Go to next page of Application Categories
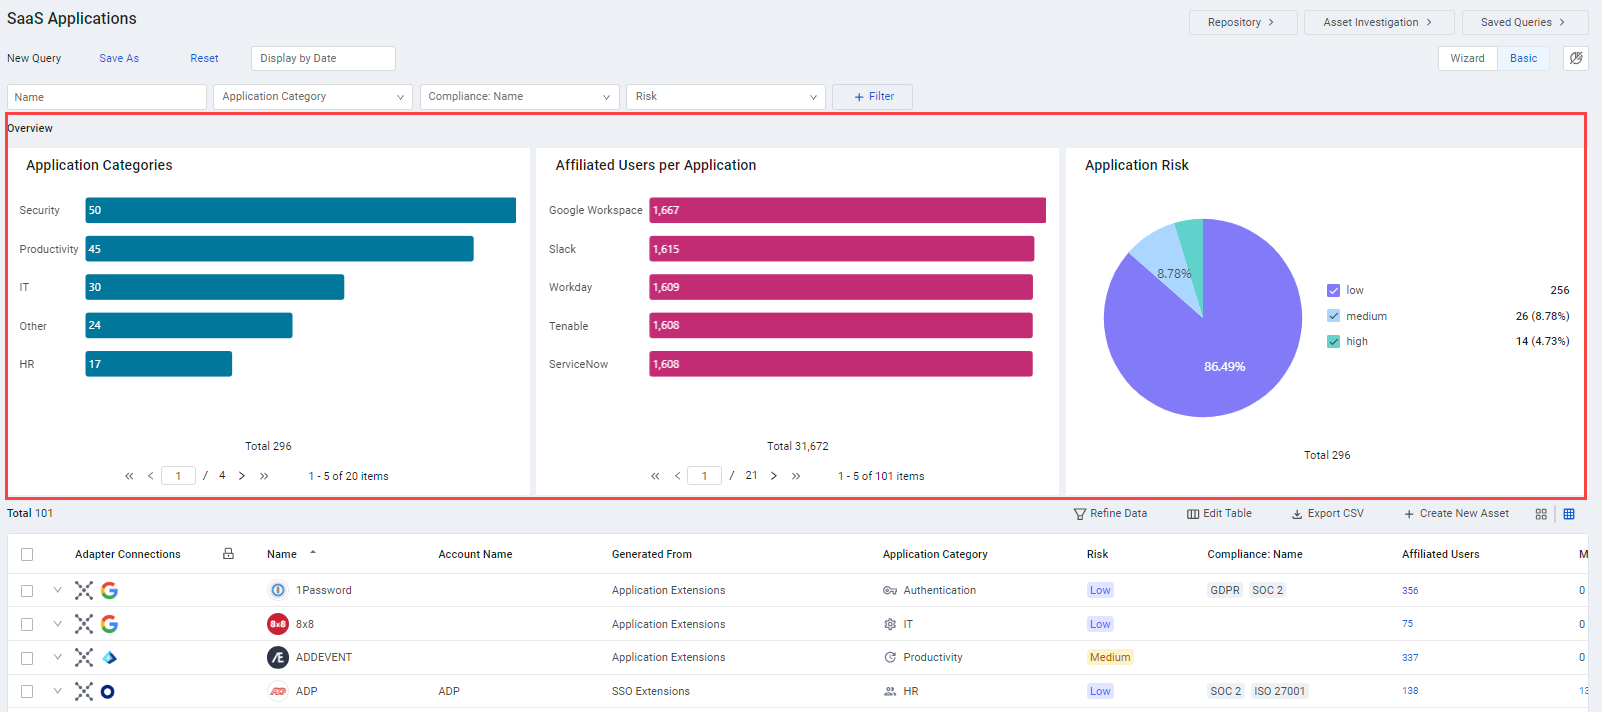Image resolution: width=1602 pixels, height=712 pixels. point(242,476)
